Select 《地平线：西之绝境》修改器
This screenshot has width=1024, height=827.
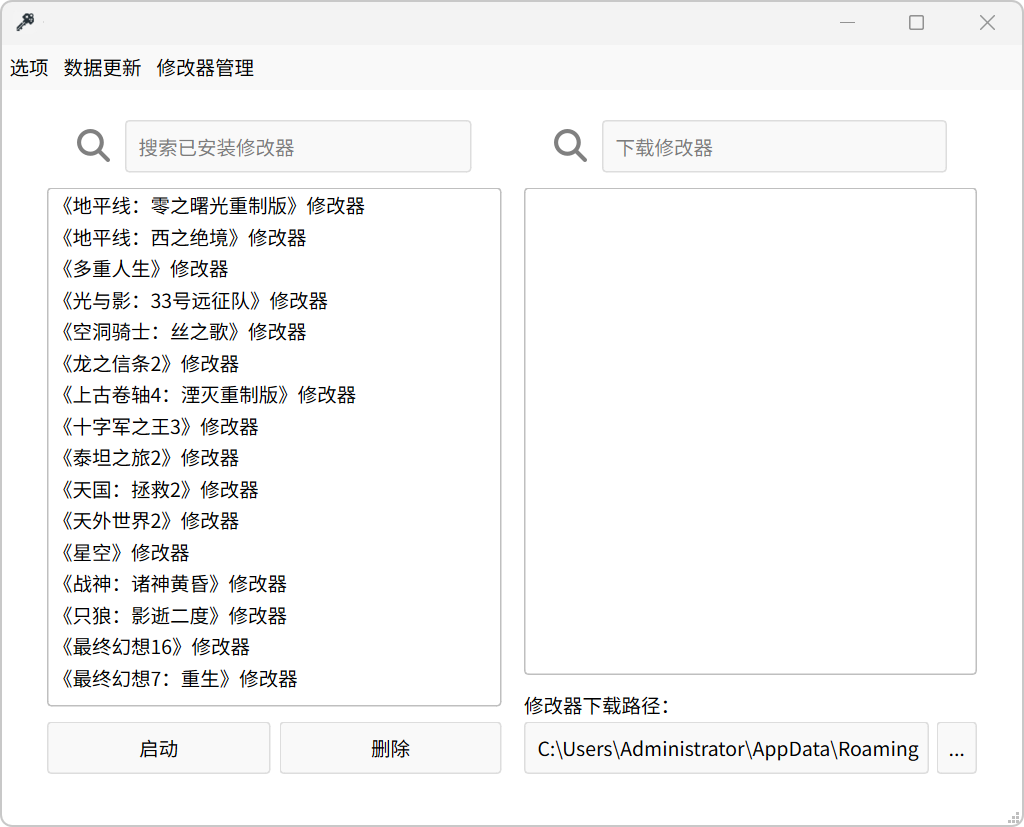coord(274,238)
